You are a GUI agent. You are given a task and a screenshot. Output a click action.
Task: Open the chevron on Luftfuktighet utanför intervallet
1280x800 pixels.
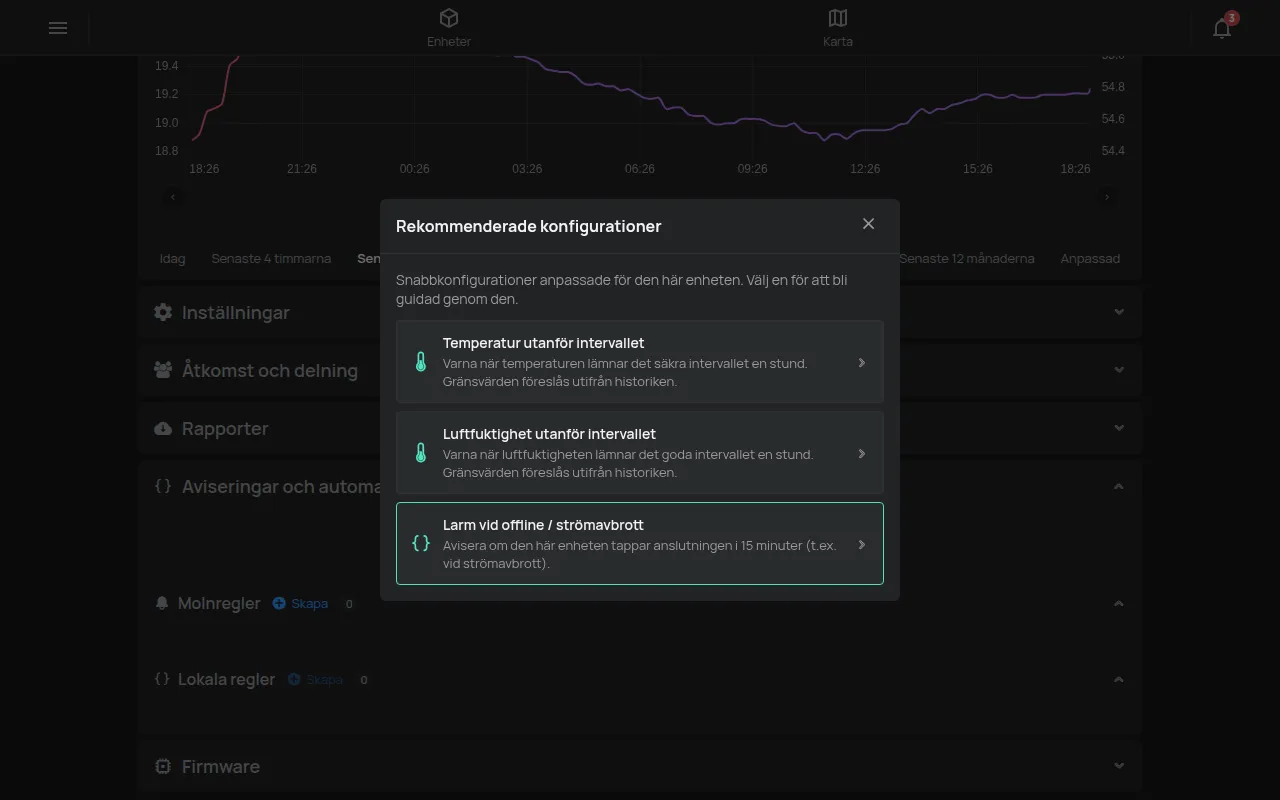pyautogui.click(x=862, y=453)
